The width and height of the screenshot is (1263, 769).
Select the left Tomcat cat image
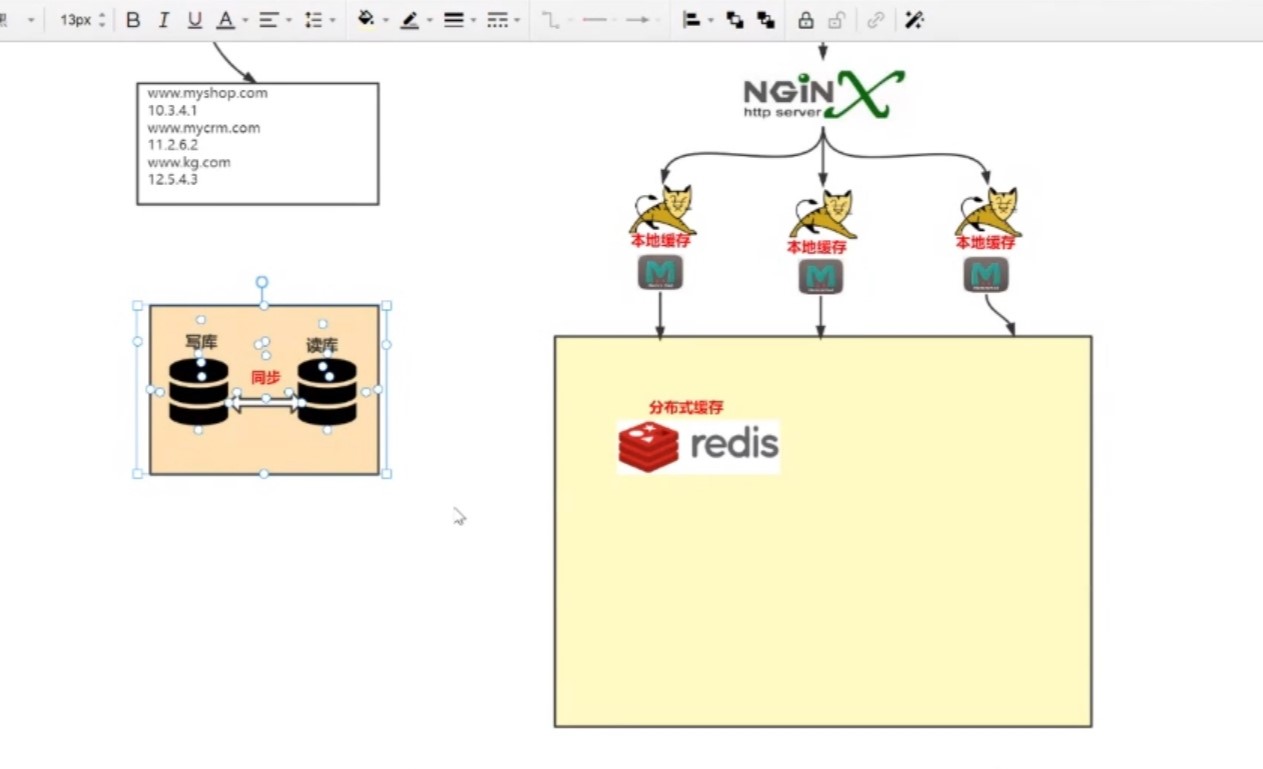[662, 210]
